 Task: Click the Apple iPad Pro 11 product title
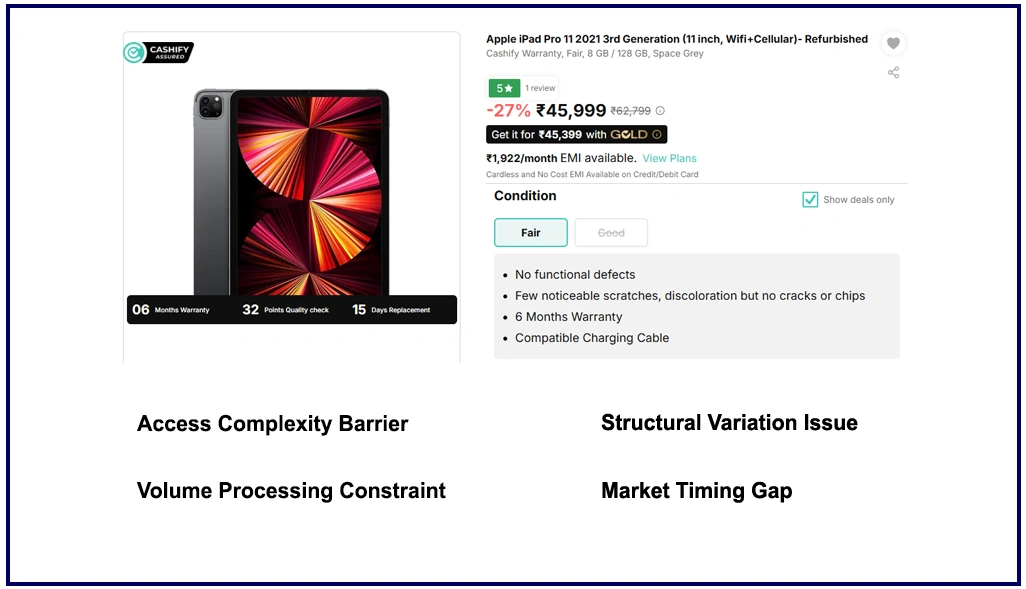tap(677, 39)
